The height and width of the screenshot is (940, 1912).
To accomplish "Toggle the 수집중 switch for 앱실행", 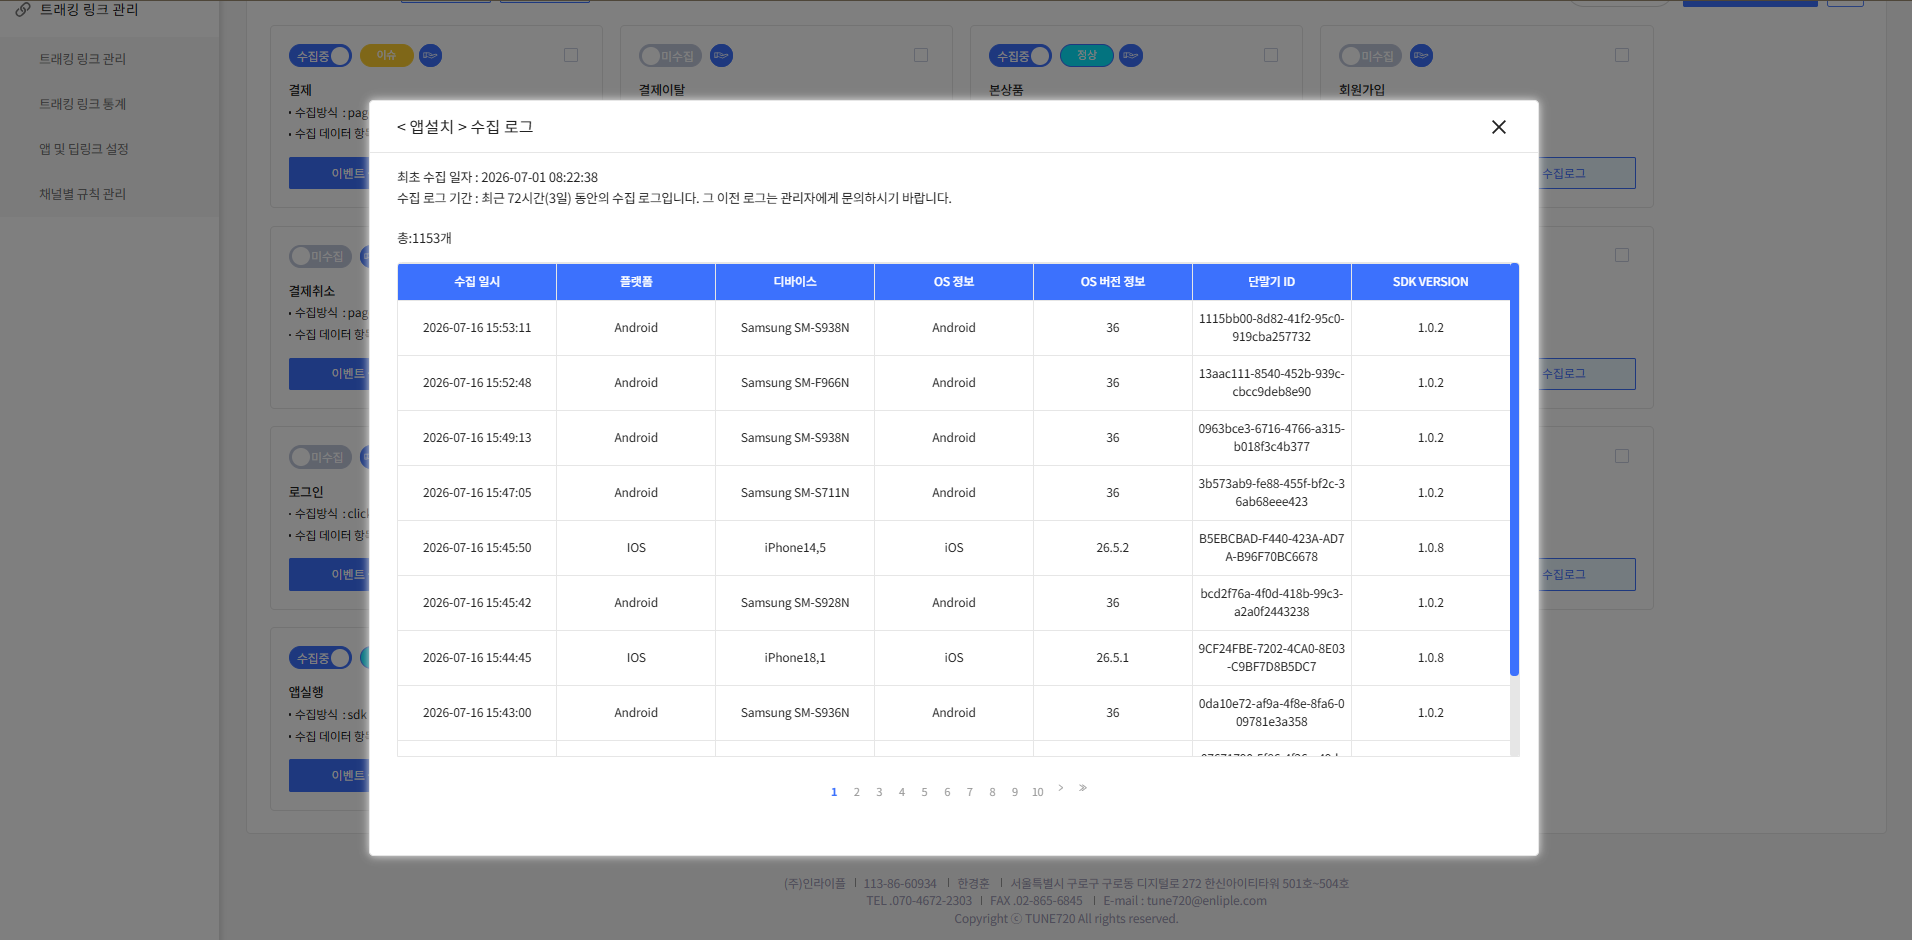I will point(320,658).
